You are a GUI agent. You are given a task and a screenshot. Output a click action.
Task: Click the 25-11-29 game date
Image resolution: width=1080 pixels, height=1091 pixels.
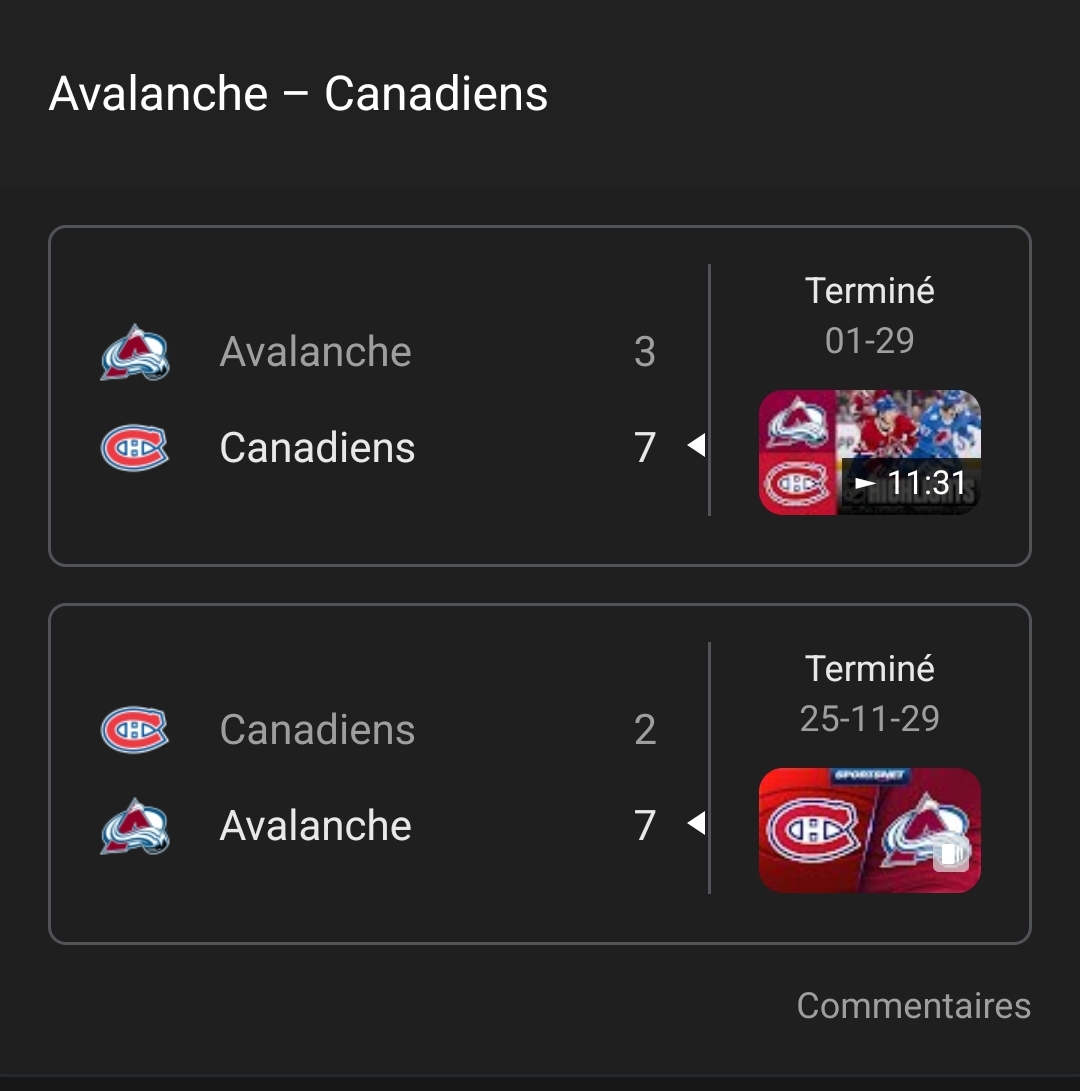869,719
